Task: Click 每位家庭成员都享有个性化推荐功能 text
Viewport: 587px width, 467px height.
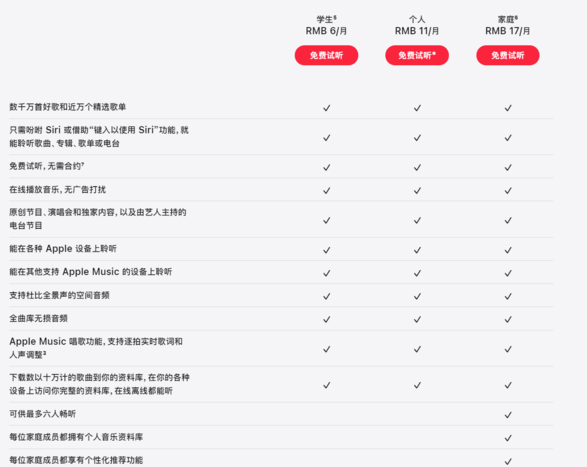Action: coord(76,460)
